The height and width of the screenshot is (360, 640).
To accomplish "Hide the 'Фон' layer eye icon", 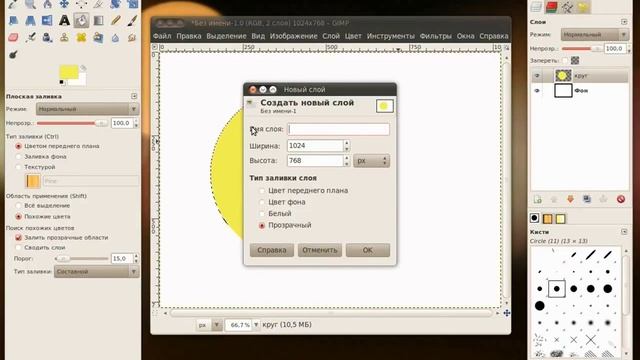I will (537, 91).
